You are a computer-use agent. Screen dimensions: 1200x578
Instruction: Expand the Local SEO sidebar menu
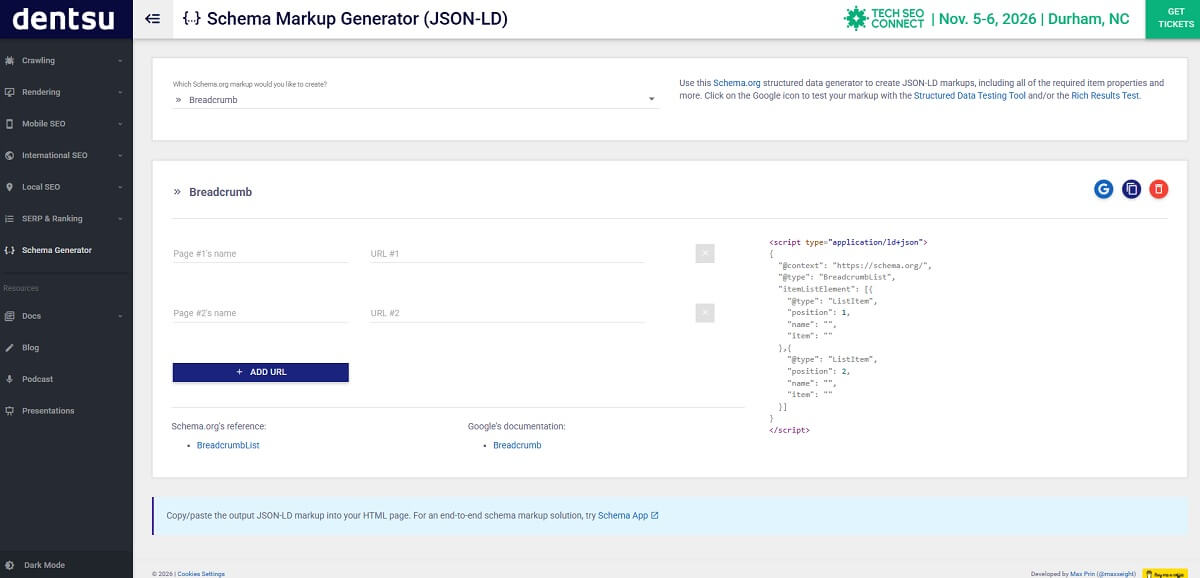(x=66, y=187)
